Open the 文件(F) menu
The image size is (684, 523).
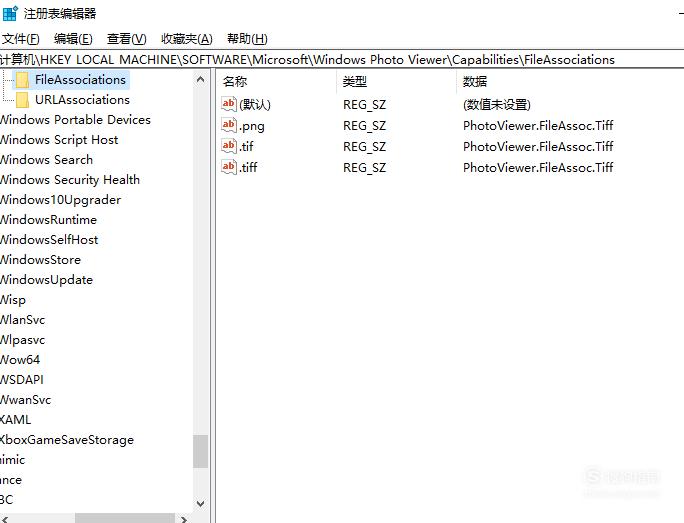(x=21, y=39)
